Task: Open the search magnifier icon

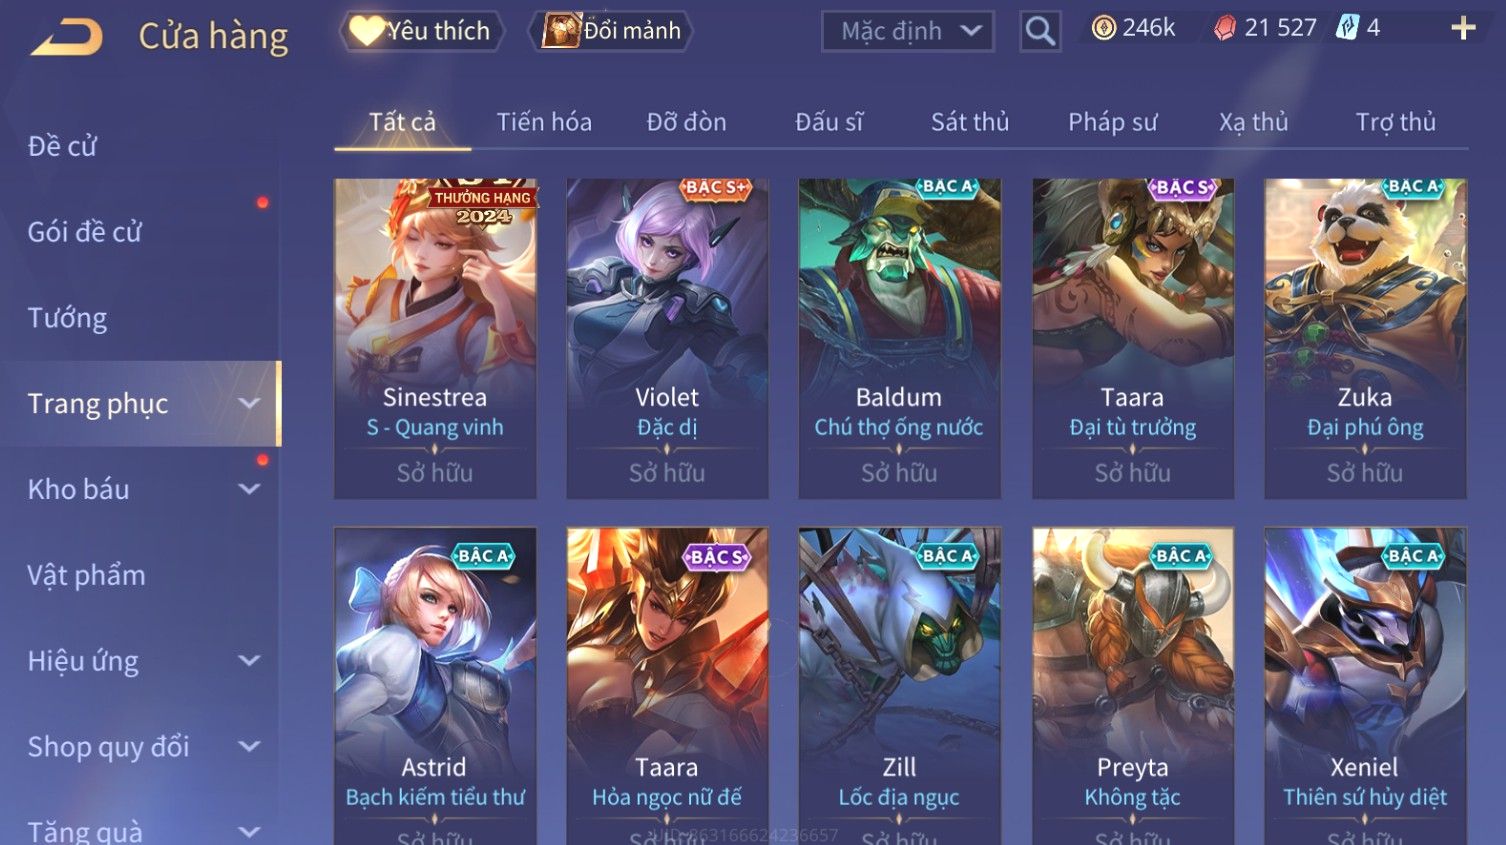Action: pyautogui.click(x=1040, y=31)
